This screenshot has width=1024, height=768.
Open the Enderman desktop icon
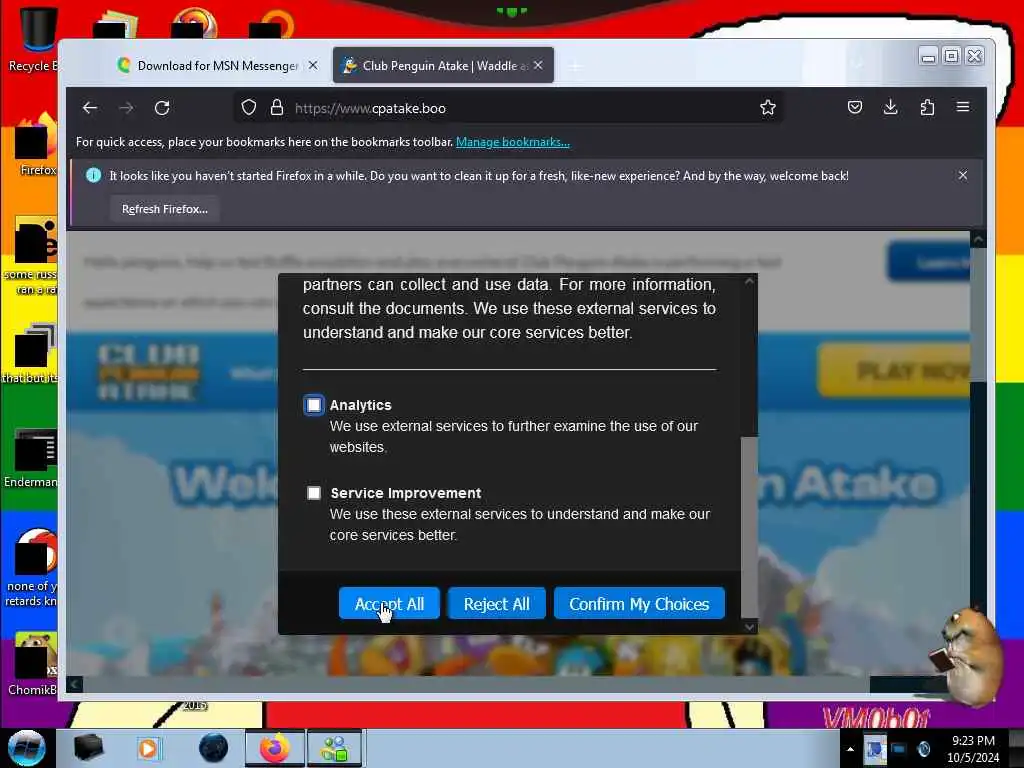pyautogui.click(x=33, y=458)
